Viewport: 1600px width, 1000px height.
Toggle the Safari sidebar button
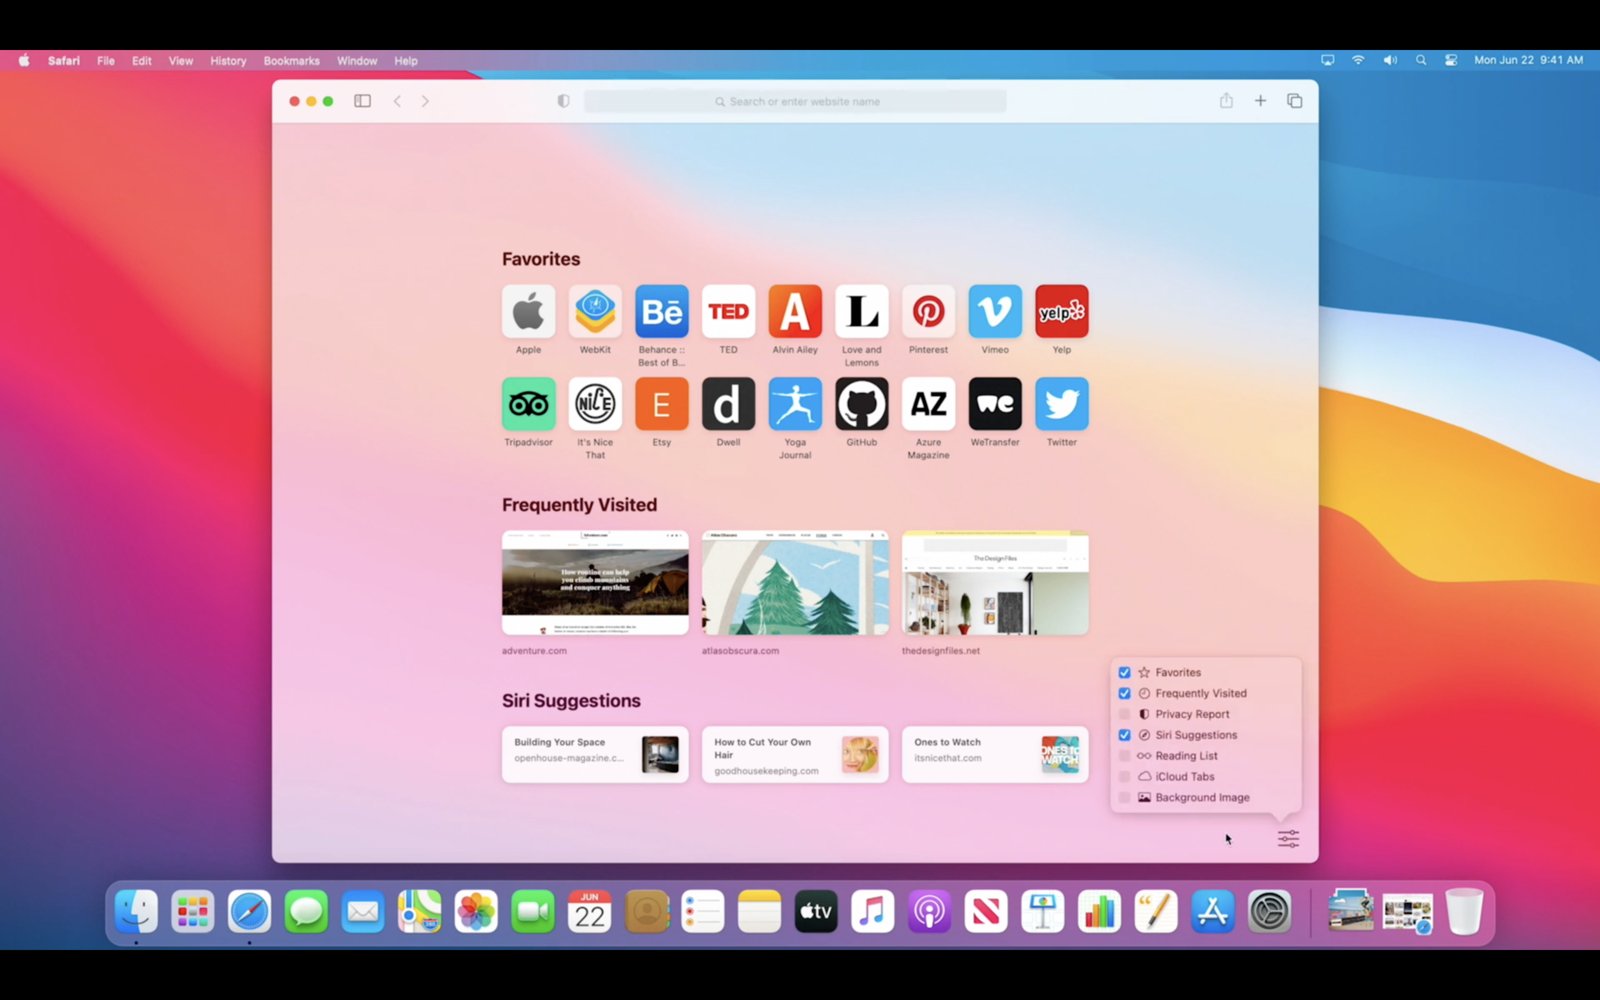pos(363,101)
